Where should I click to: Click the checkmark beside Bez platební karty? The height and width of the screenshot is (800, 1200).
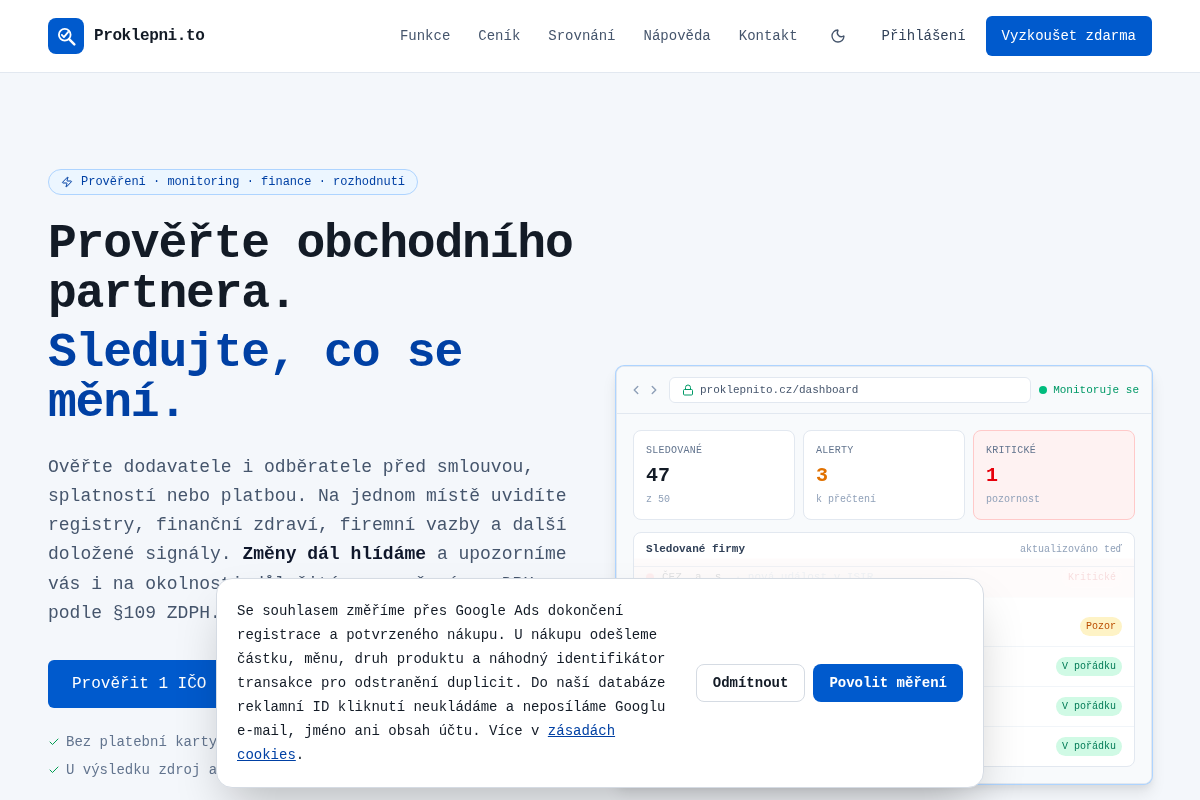[x=54, y=742]
